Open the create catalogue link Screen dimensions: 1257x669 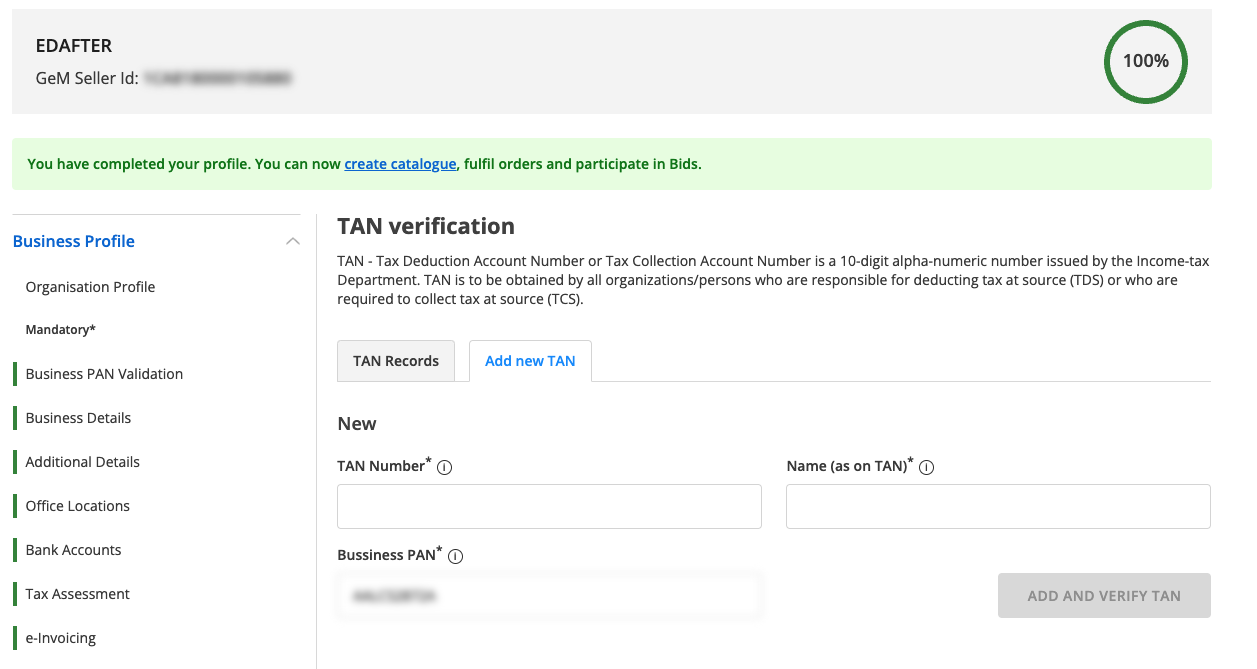400,163
